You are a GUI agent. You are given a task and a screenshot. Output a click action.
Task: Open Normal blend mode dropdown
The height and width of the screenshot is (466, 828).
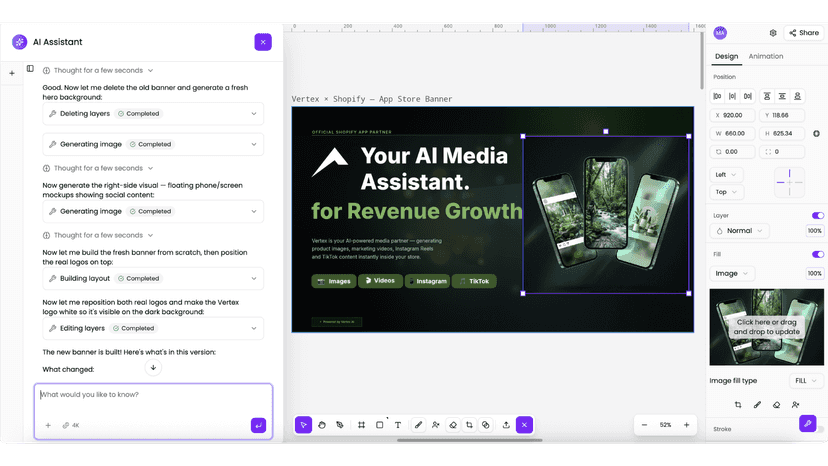(739, 231)
